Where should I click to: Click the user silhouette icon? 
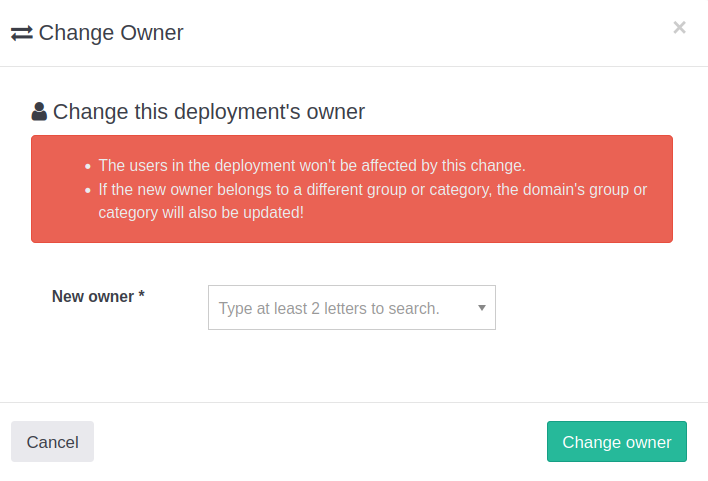click(x=39, y=111)
